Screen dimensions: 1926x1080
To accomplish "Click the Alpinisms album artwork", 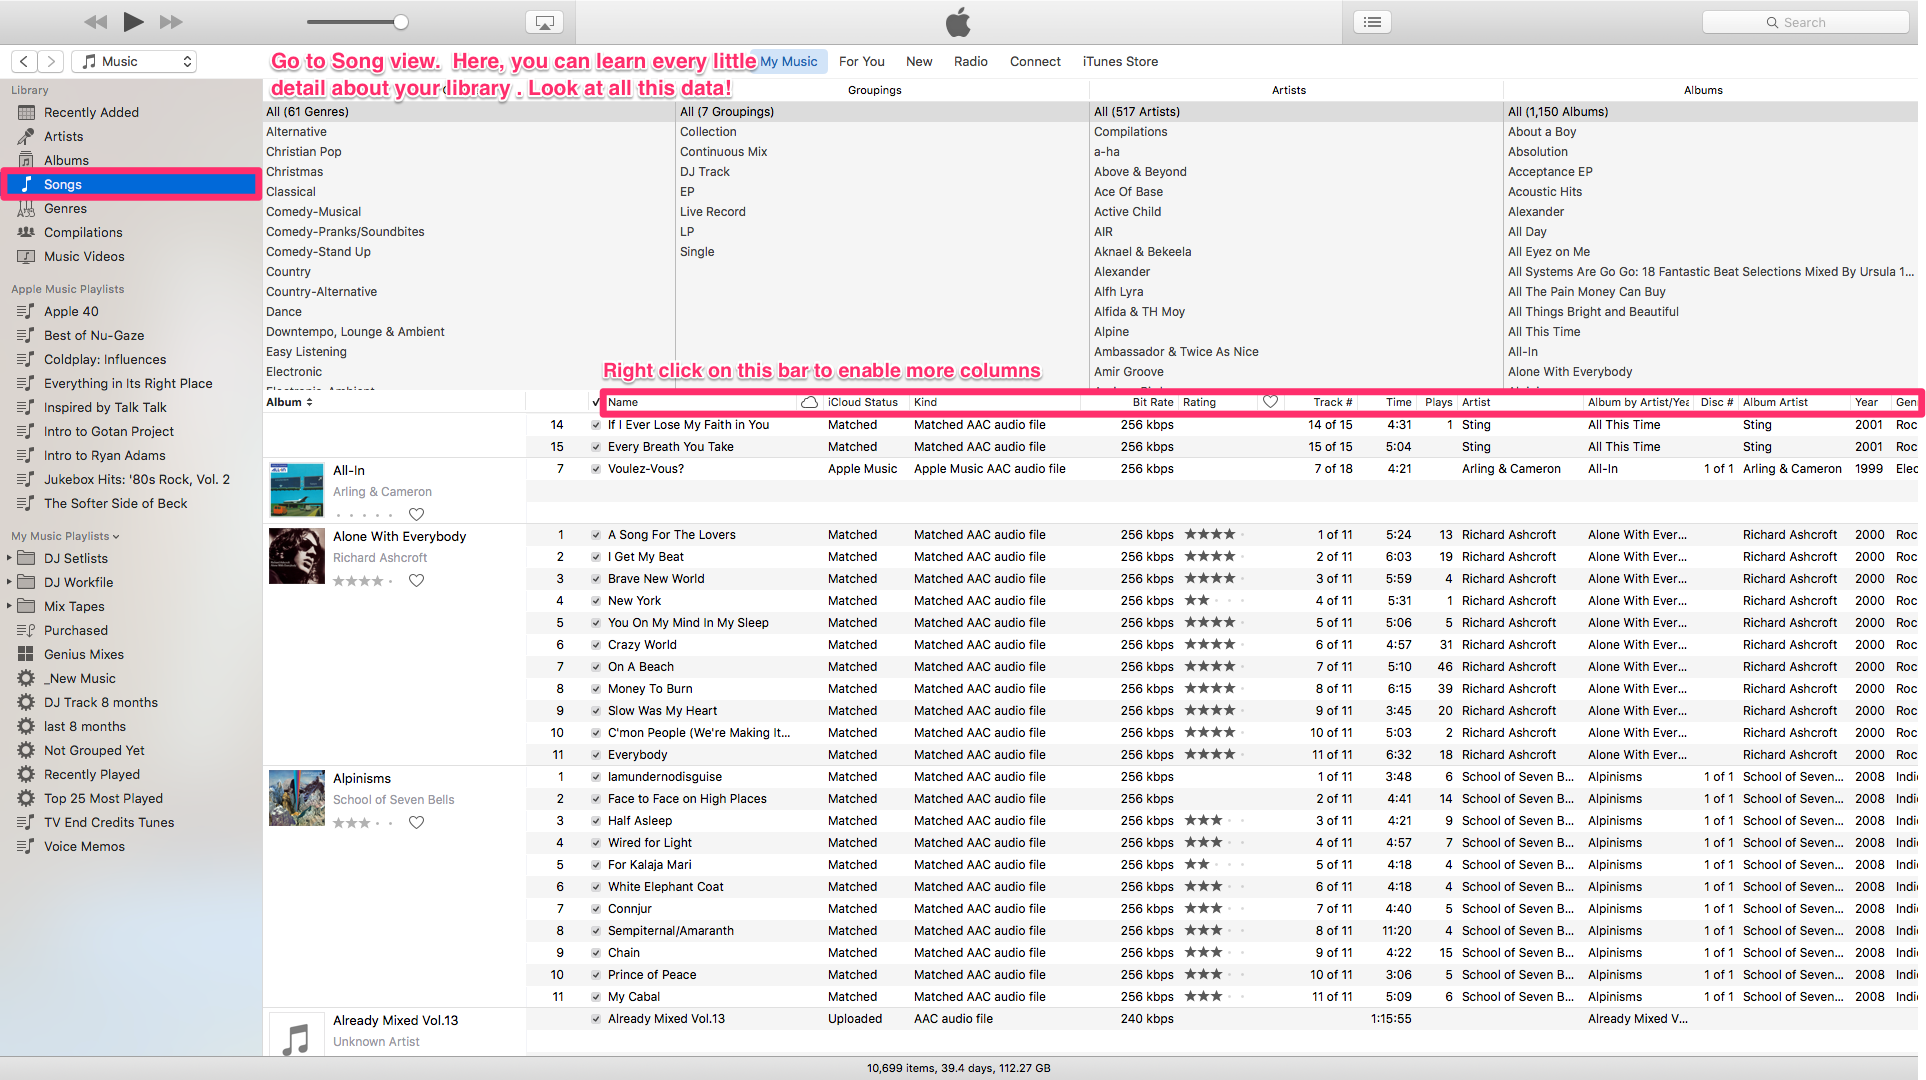I will [x=297, y=798].
